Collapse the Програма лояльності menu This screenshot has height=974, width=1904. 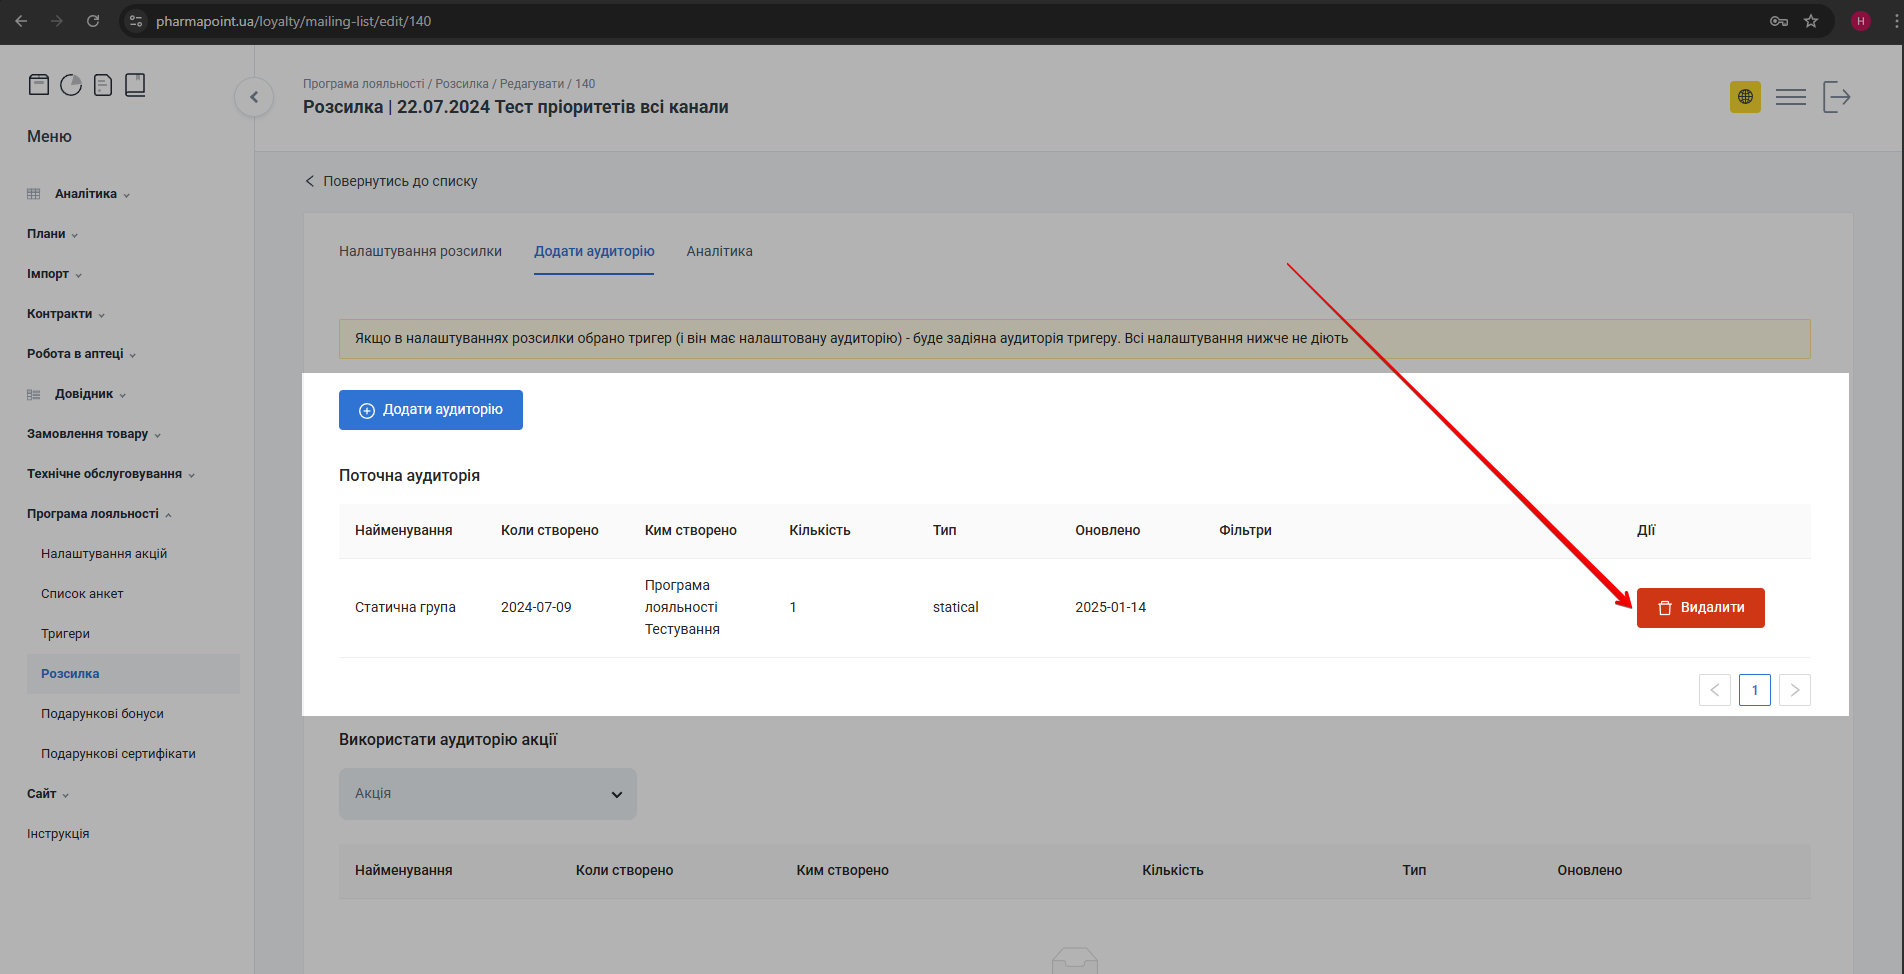tap(99, 514)
